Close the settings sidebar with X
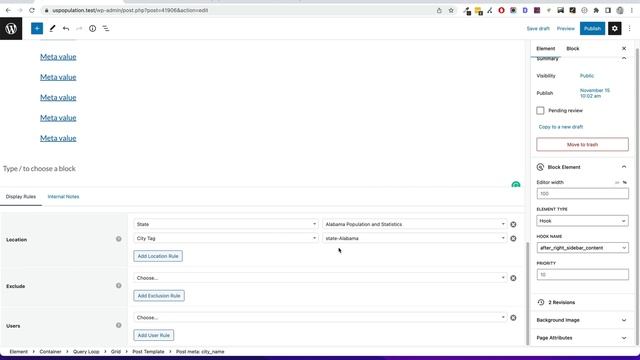The image size is (640, 360). coord(624,49)
